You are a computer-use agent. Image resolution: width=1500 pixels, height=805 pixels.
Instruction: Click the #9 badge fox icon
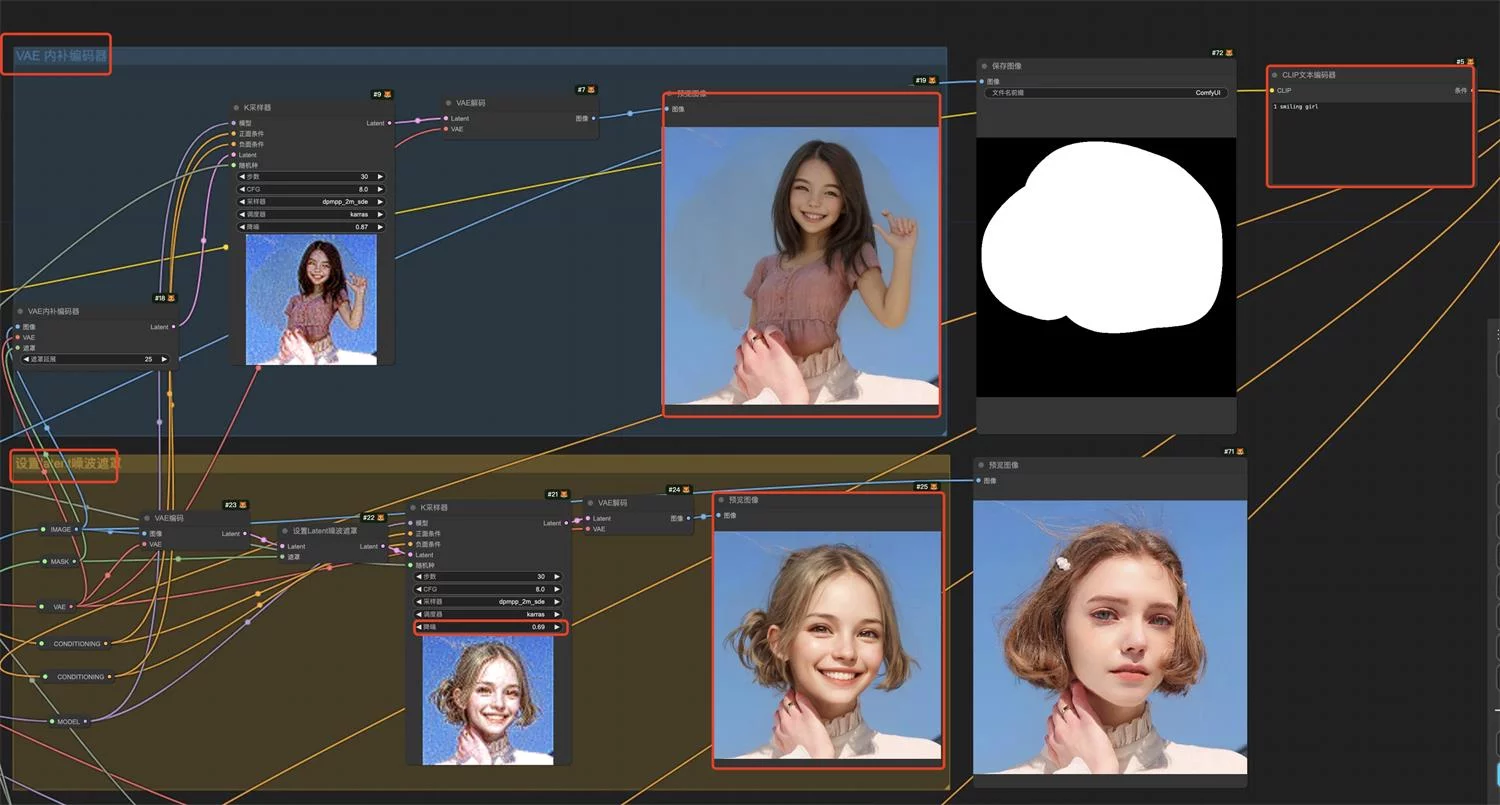point(387,94)
